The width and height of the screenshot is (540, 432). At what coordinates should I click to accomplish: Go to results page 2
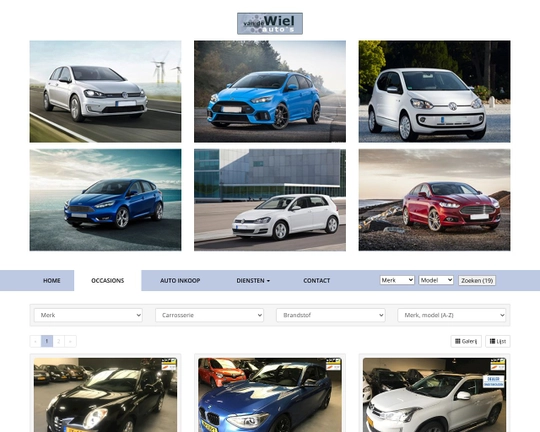click(x=59, y=341)
